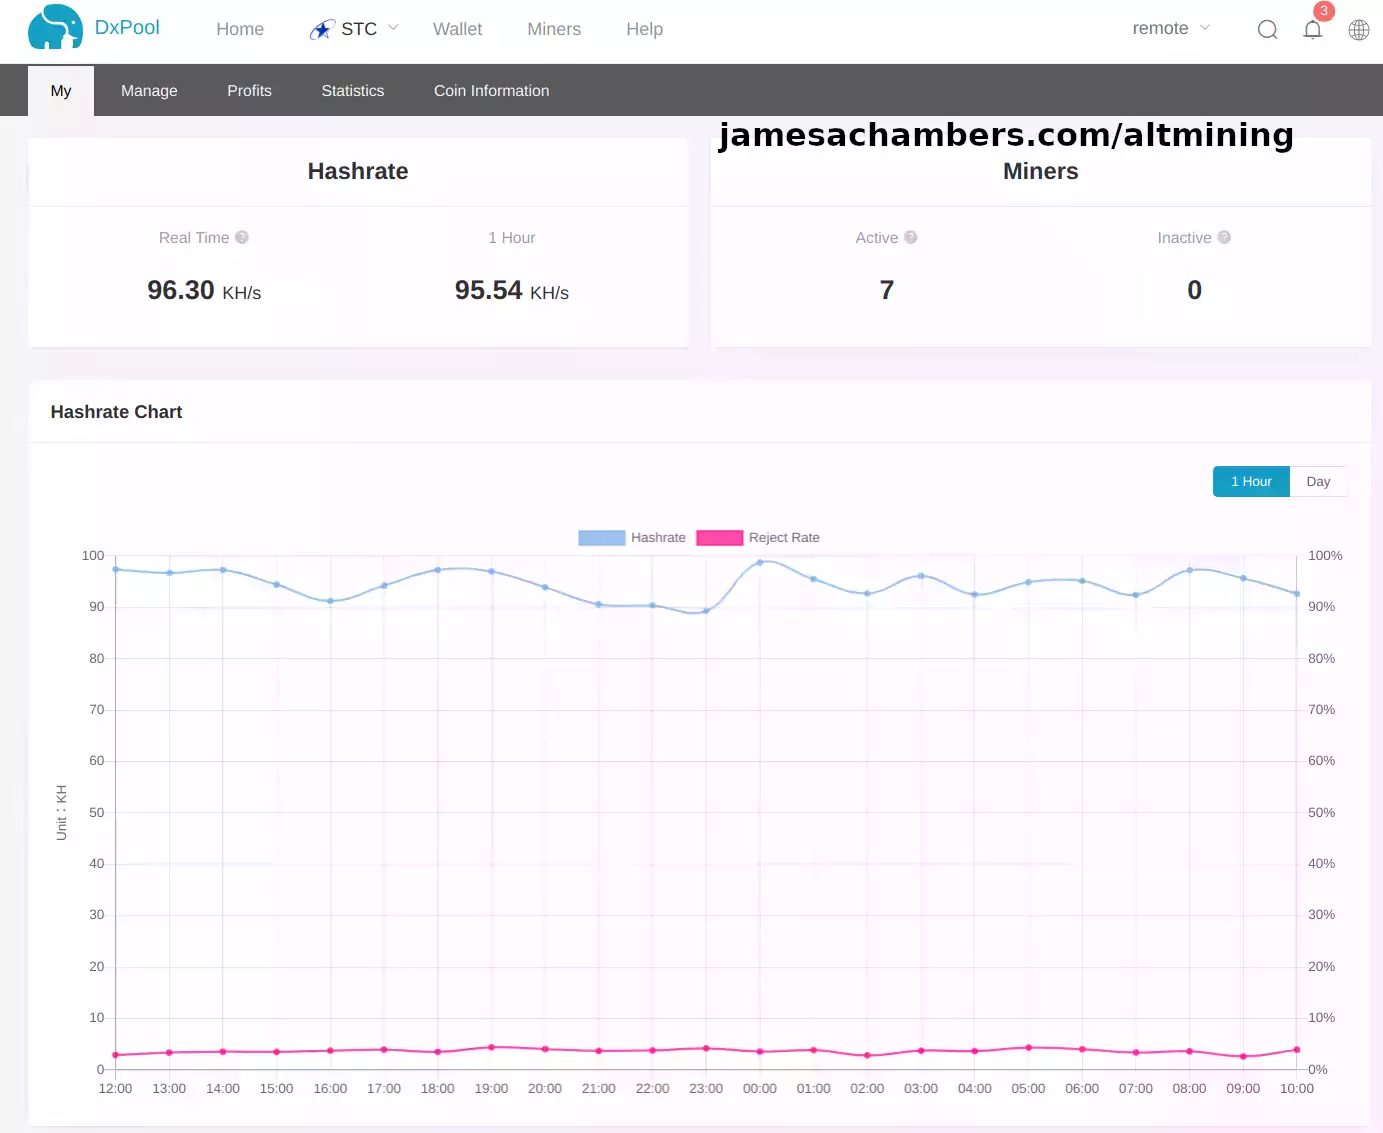Viewport: 1383px width, 1133px height.
Task: Toggle the Hashrate legend swatch
Action: pyautogui.click(x=602, y=538)
